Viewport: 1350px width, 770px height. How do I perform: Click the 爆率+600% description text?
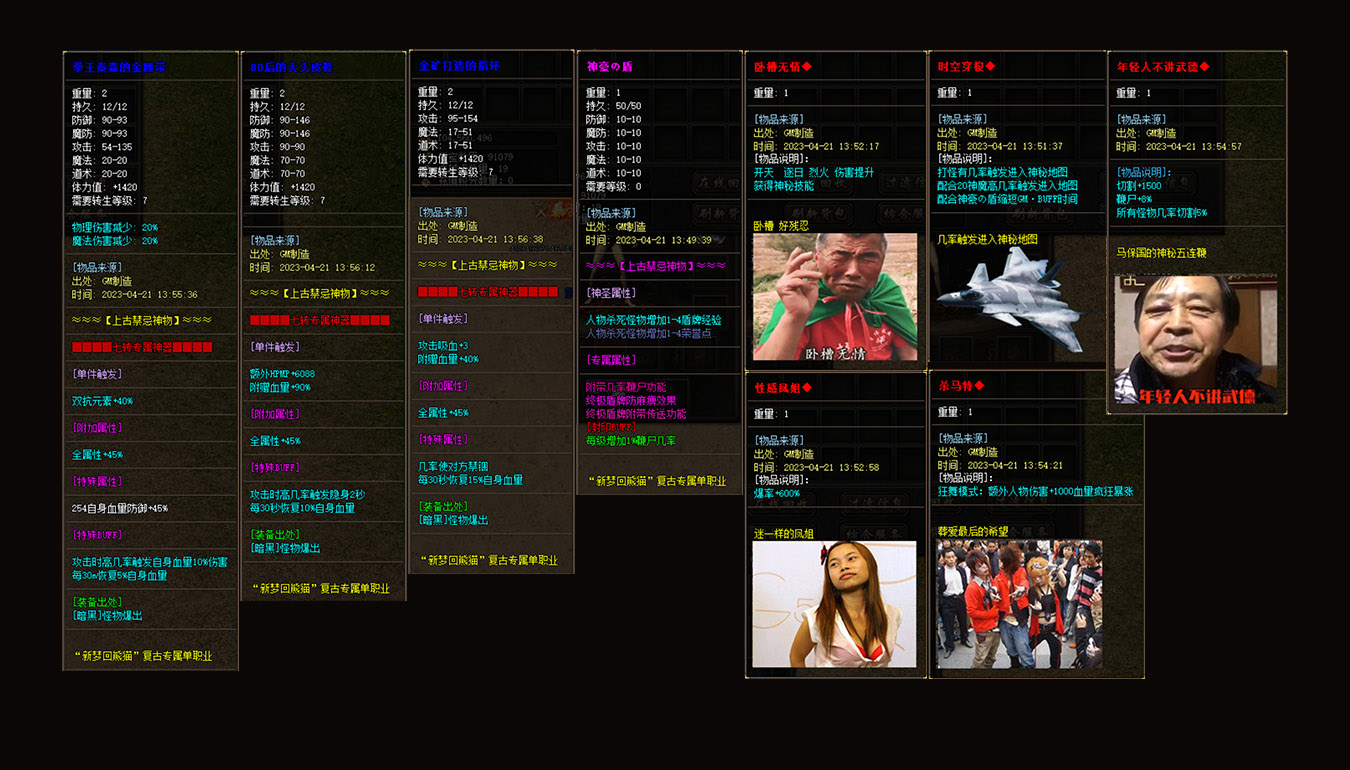click(x=777, y=493)
